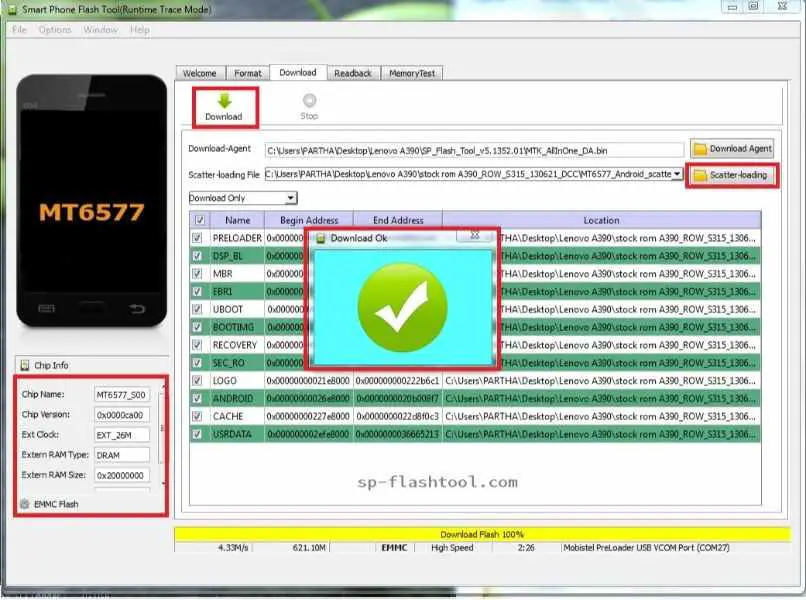Uncheck the PRELOADER checkbox
Screen dimensions: 806x600
coord(197,238)
